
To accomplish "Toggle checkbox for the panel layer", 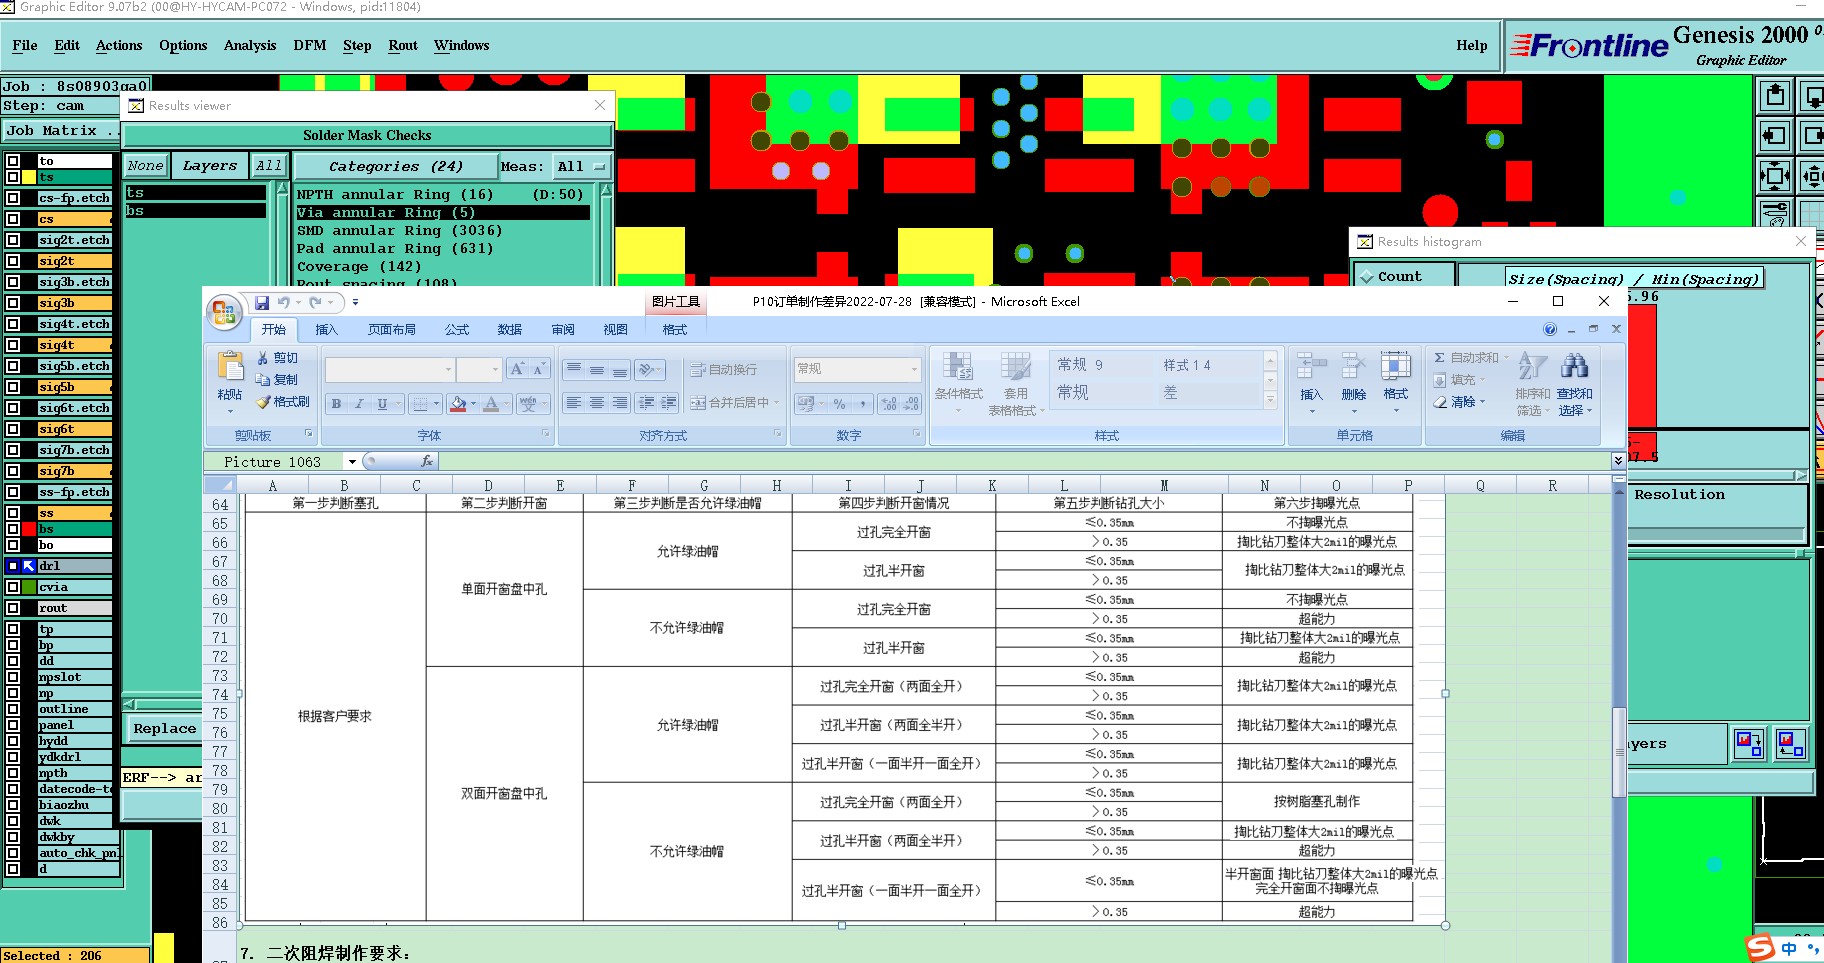I will click(x=13, y=725).
